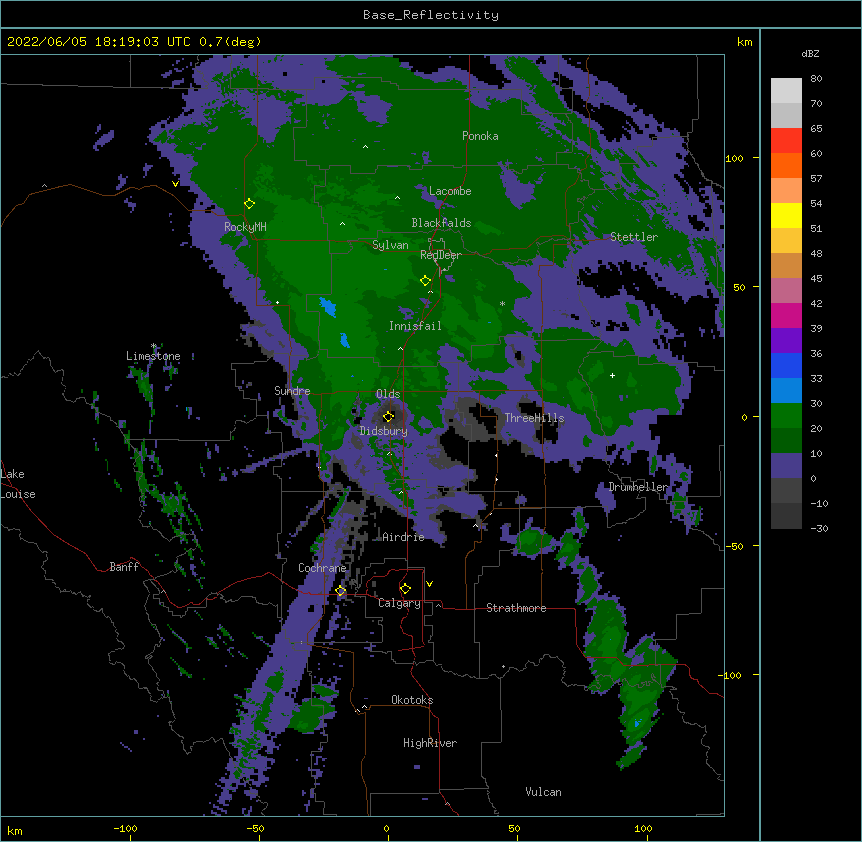
Task: Click the -100 tick on the horizontal axis
Action: pos(126,829)
